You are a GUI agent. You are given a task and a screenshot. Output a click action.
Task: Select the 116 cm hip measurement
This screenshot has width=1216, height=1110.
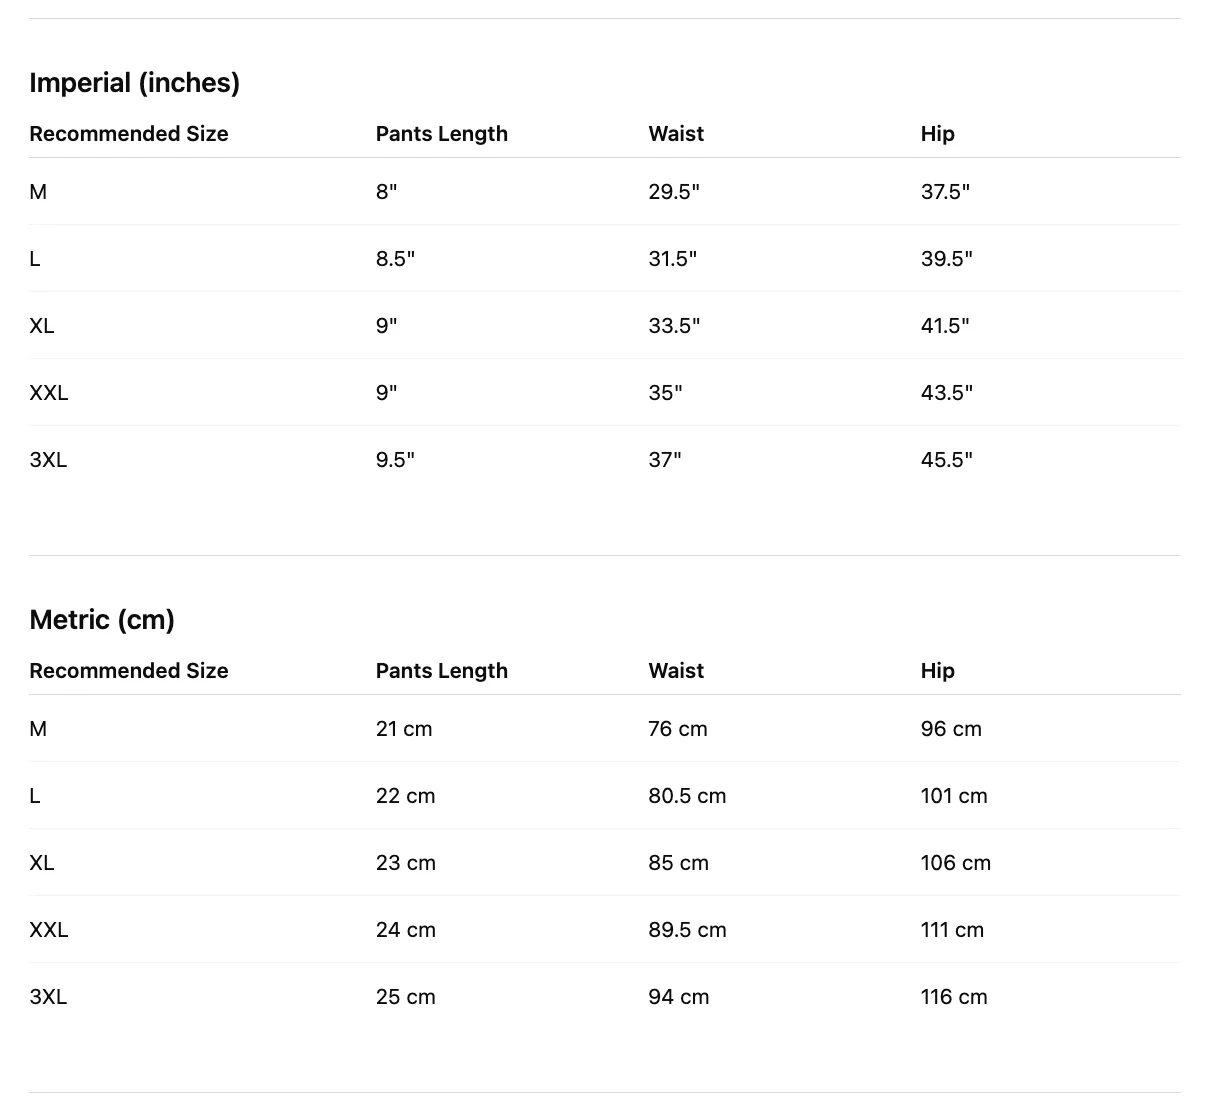[954, 997]
